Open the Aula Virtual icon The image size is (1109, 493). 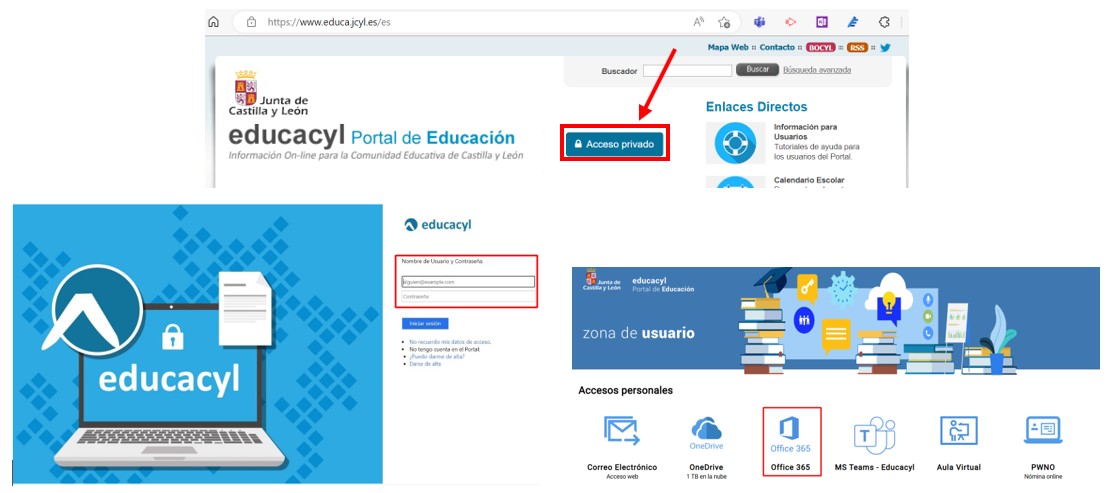pyautogui.click(x=957, y=432)
